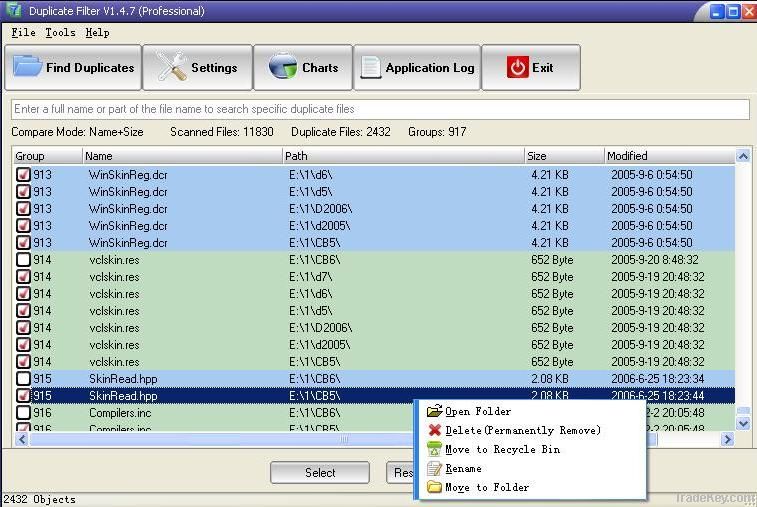Screen dimensions: 757x507
Task: Click the Find Duplicates folder icon
Action: click(27, 66)
